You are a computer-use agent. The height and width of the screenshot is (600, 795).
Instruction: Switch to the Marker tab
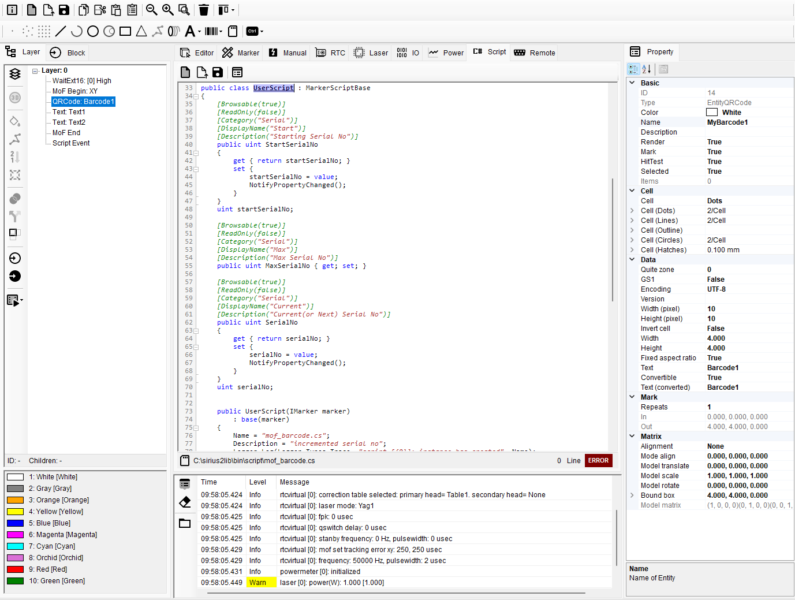click(241, 52)
